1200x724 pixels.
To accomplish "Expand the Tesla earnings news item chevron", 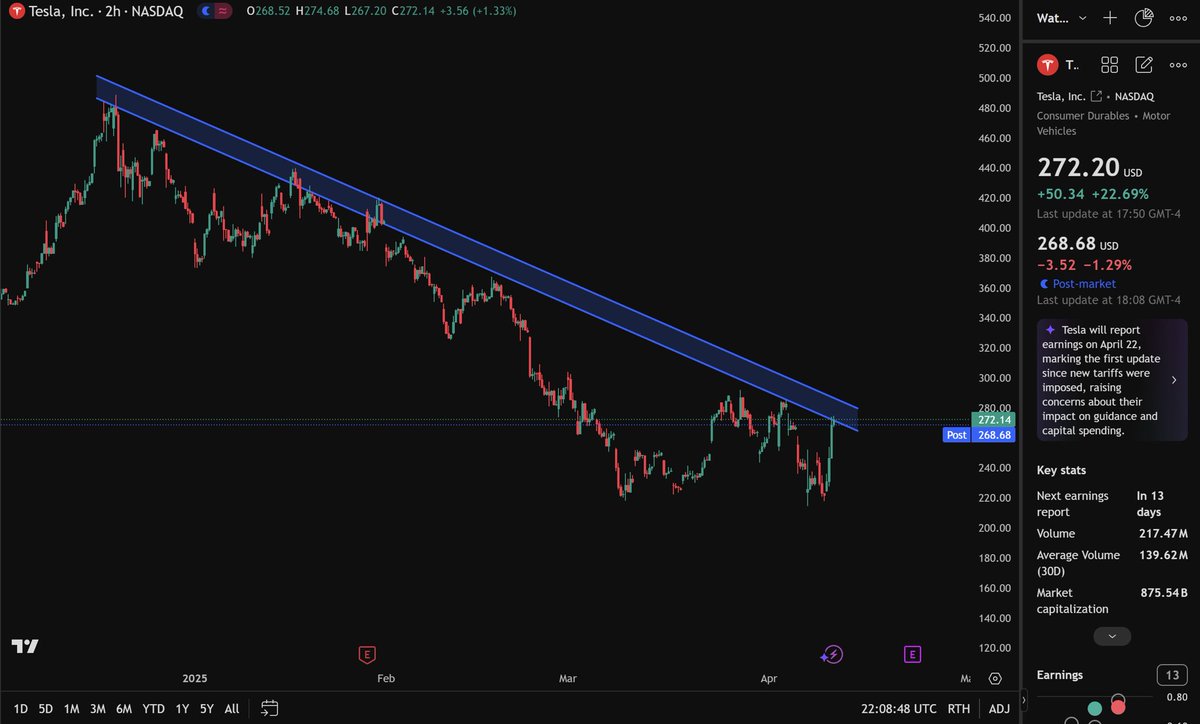I will (x=1174, y=380).
